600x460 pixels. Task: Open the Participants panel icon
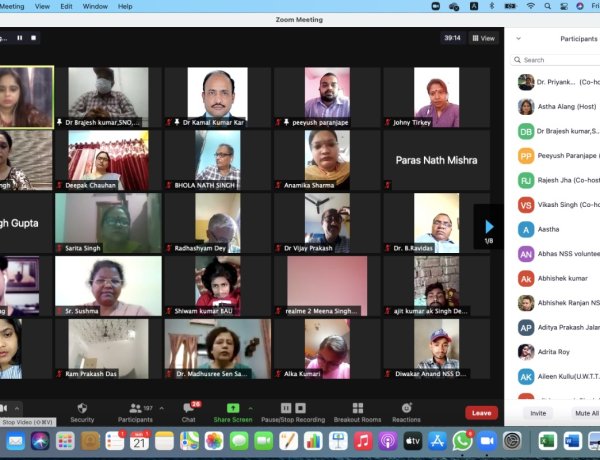coord(135,408)
